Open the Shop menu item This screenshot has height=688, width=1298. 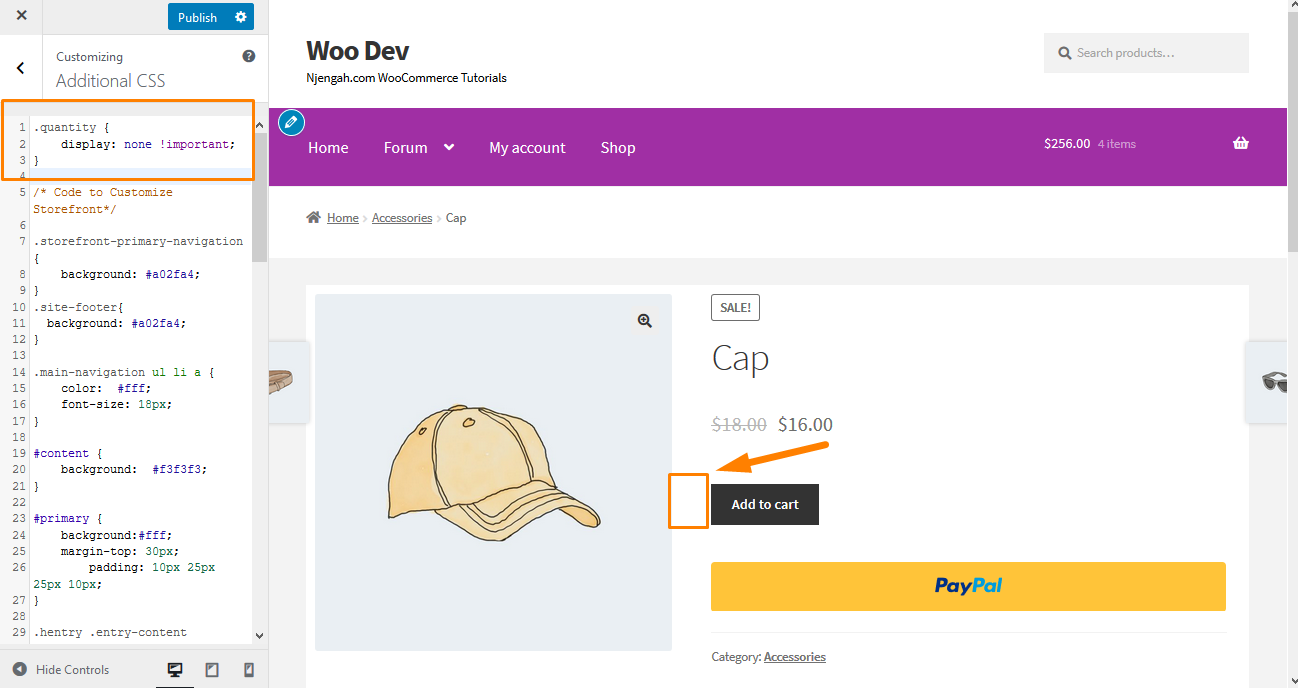[618, 147]
